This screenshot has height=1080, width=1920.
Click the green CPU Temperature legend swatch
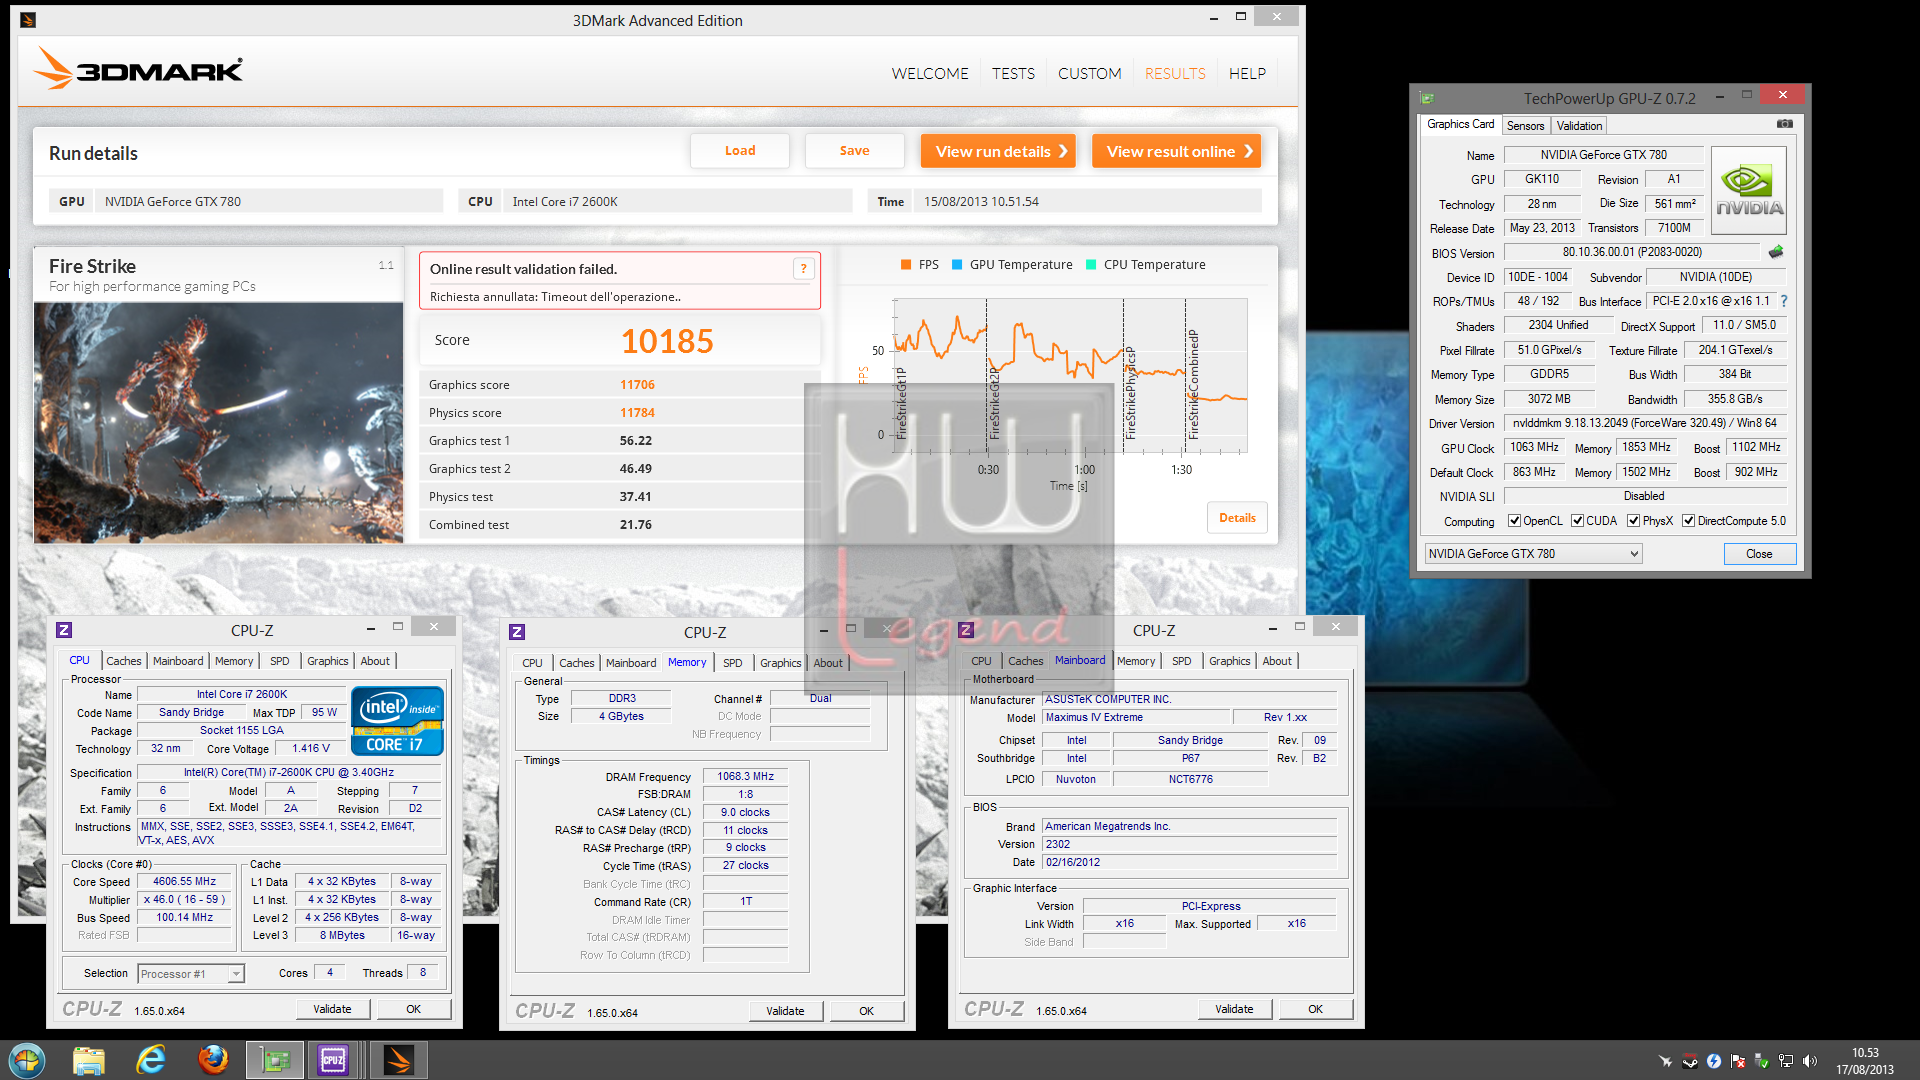1091,265
